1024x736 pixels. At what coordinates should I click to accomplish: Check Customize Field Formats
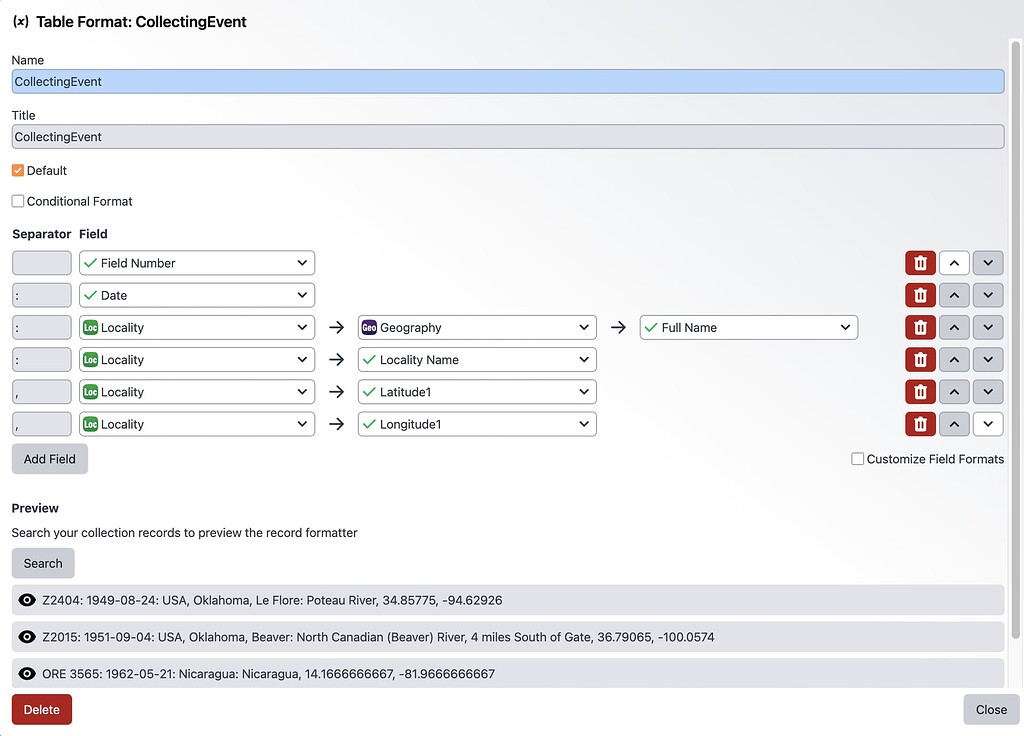click(x=857, y=459)
